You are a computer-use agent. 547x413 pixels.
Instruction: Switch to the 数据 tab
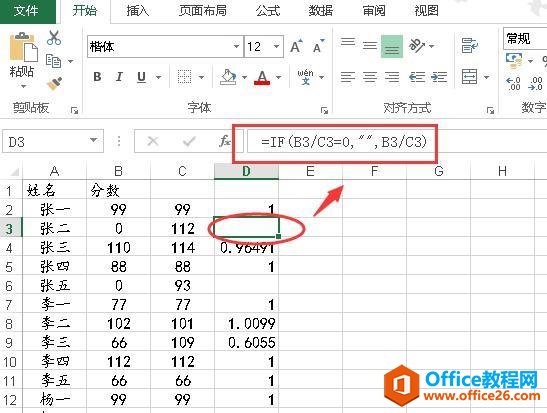point(321,10)
